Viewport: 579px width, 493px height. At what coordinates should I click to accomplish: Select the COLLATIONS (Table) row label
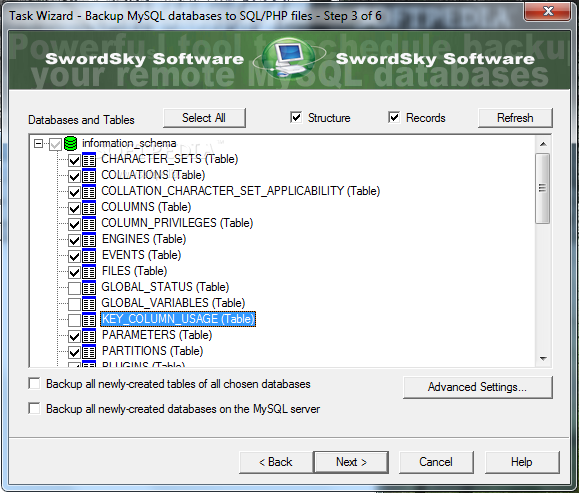[153, 175]
